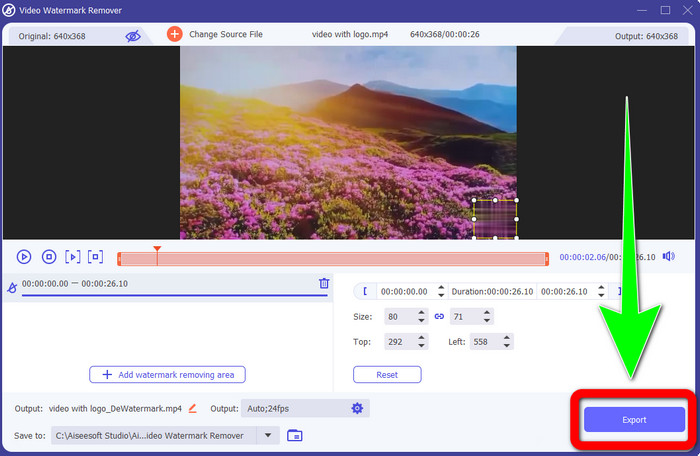Click the timeline's right end handle

546,259
